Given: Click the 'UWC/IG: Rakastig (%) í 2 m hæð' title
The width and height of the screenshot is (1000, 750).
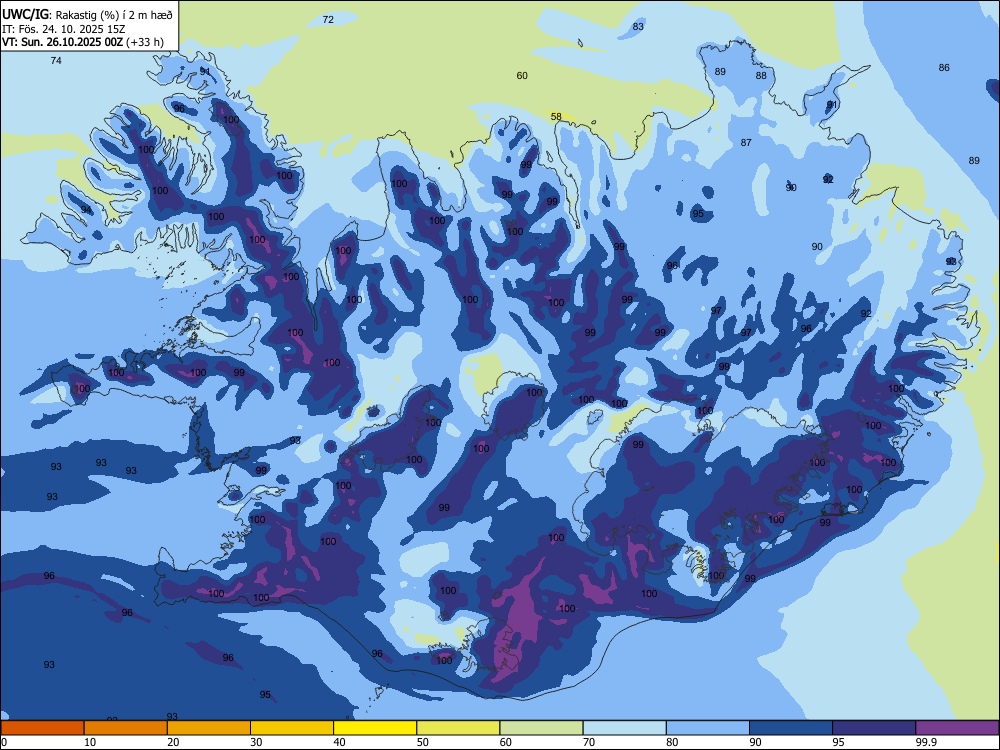Looking at the screenshot, I should pyautogui.click(x=87, y=14).
